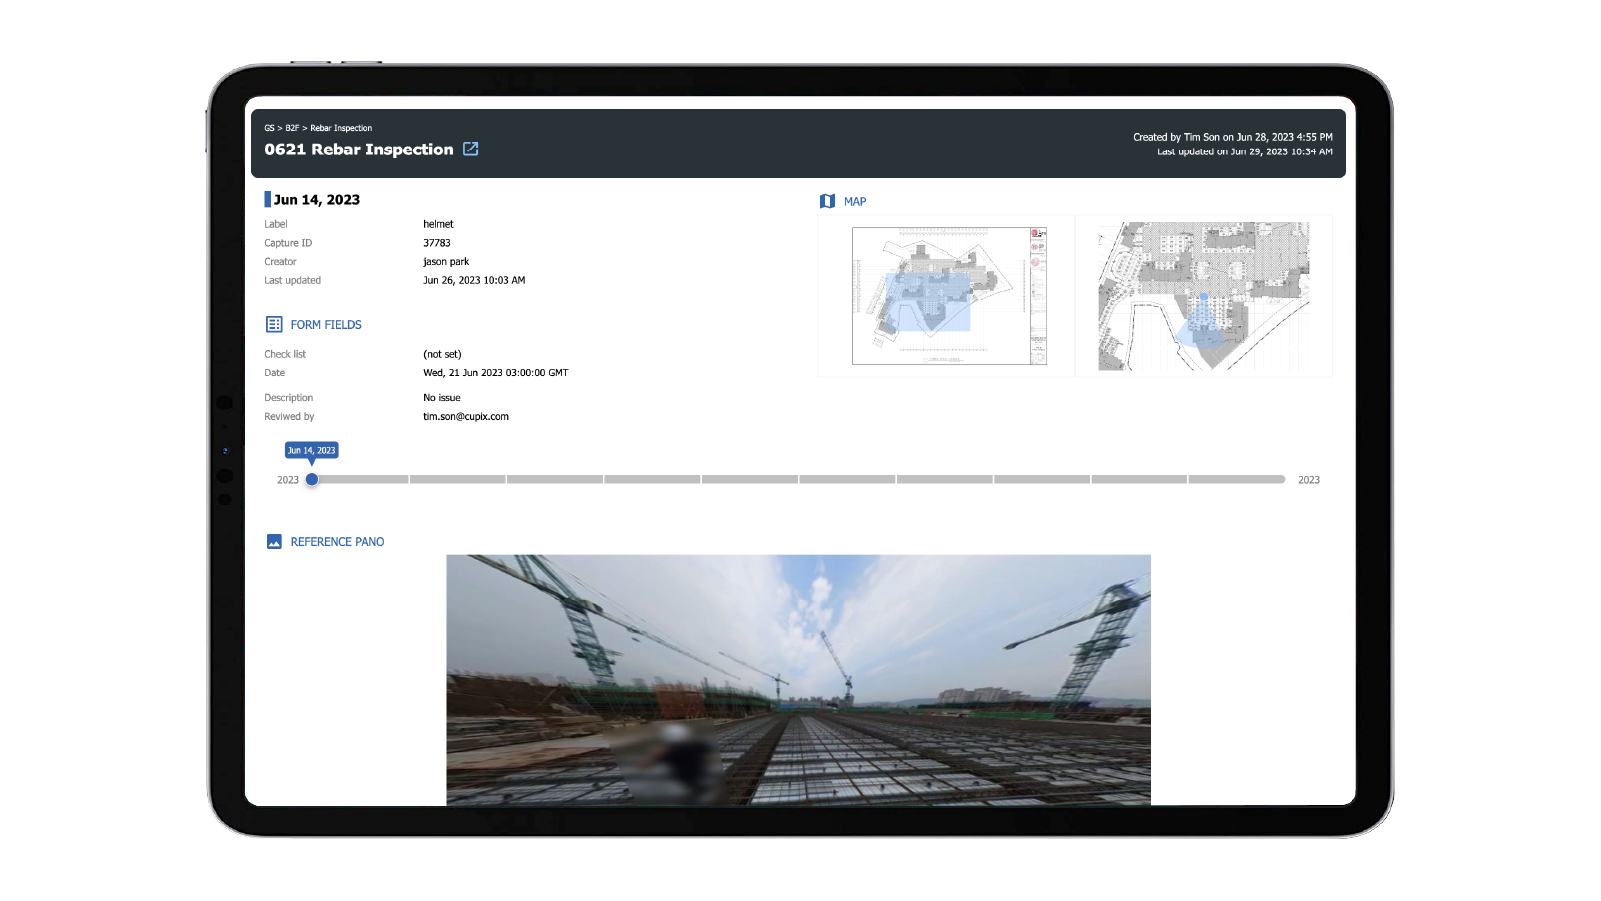The image size is (1601, 901).
Task: Jump to the middle of the timeline track
Action: coord(798,480)
